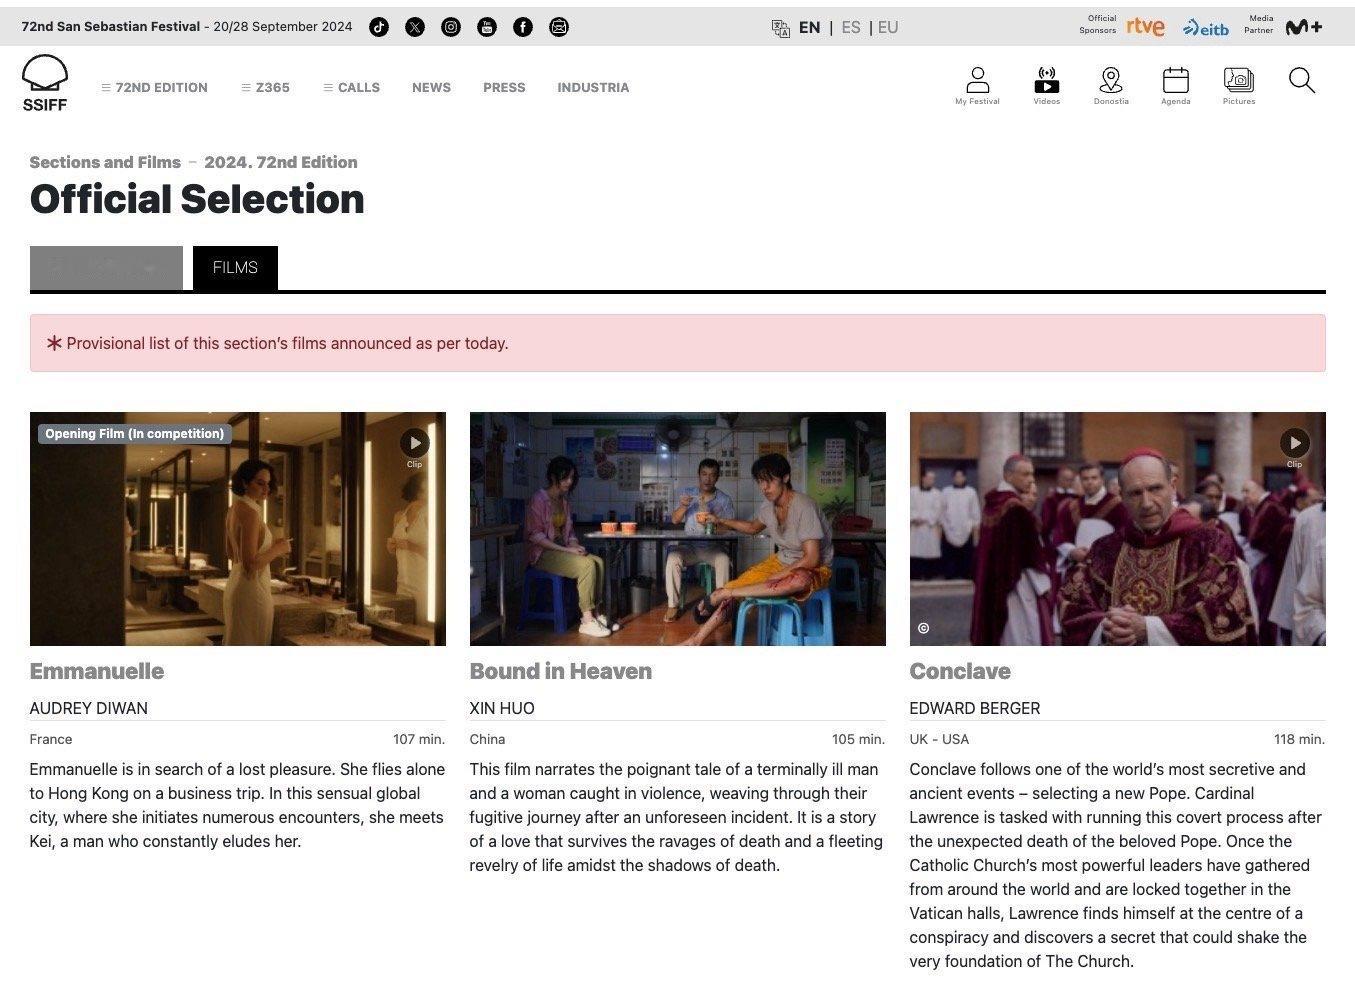This screenshot has width=1355, height=988.
Task: Switch language to ES
Action: coord(851,28)
